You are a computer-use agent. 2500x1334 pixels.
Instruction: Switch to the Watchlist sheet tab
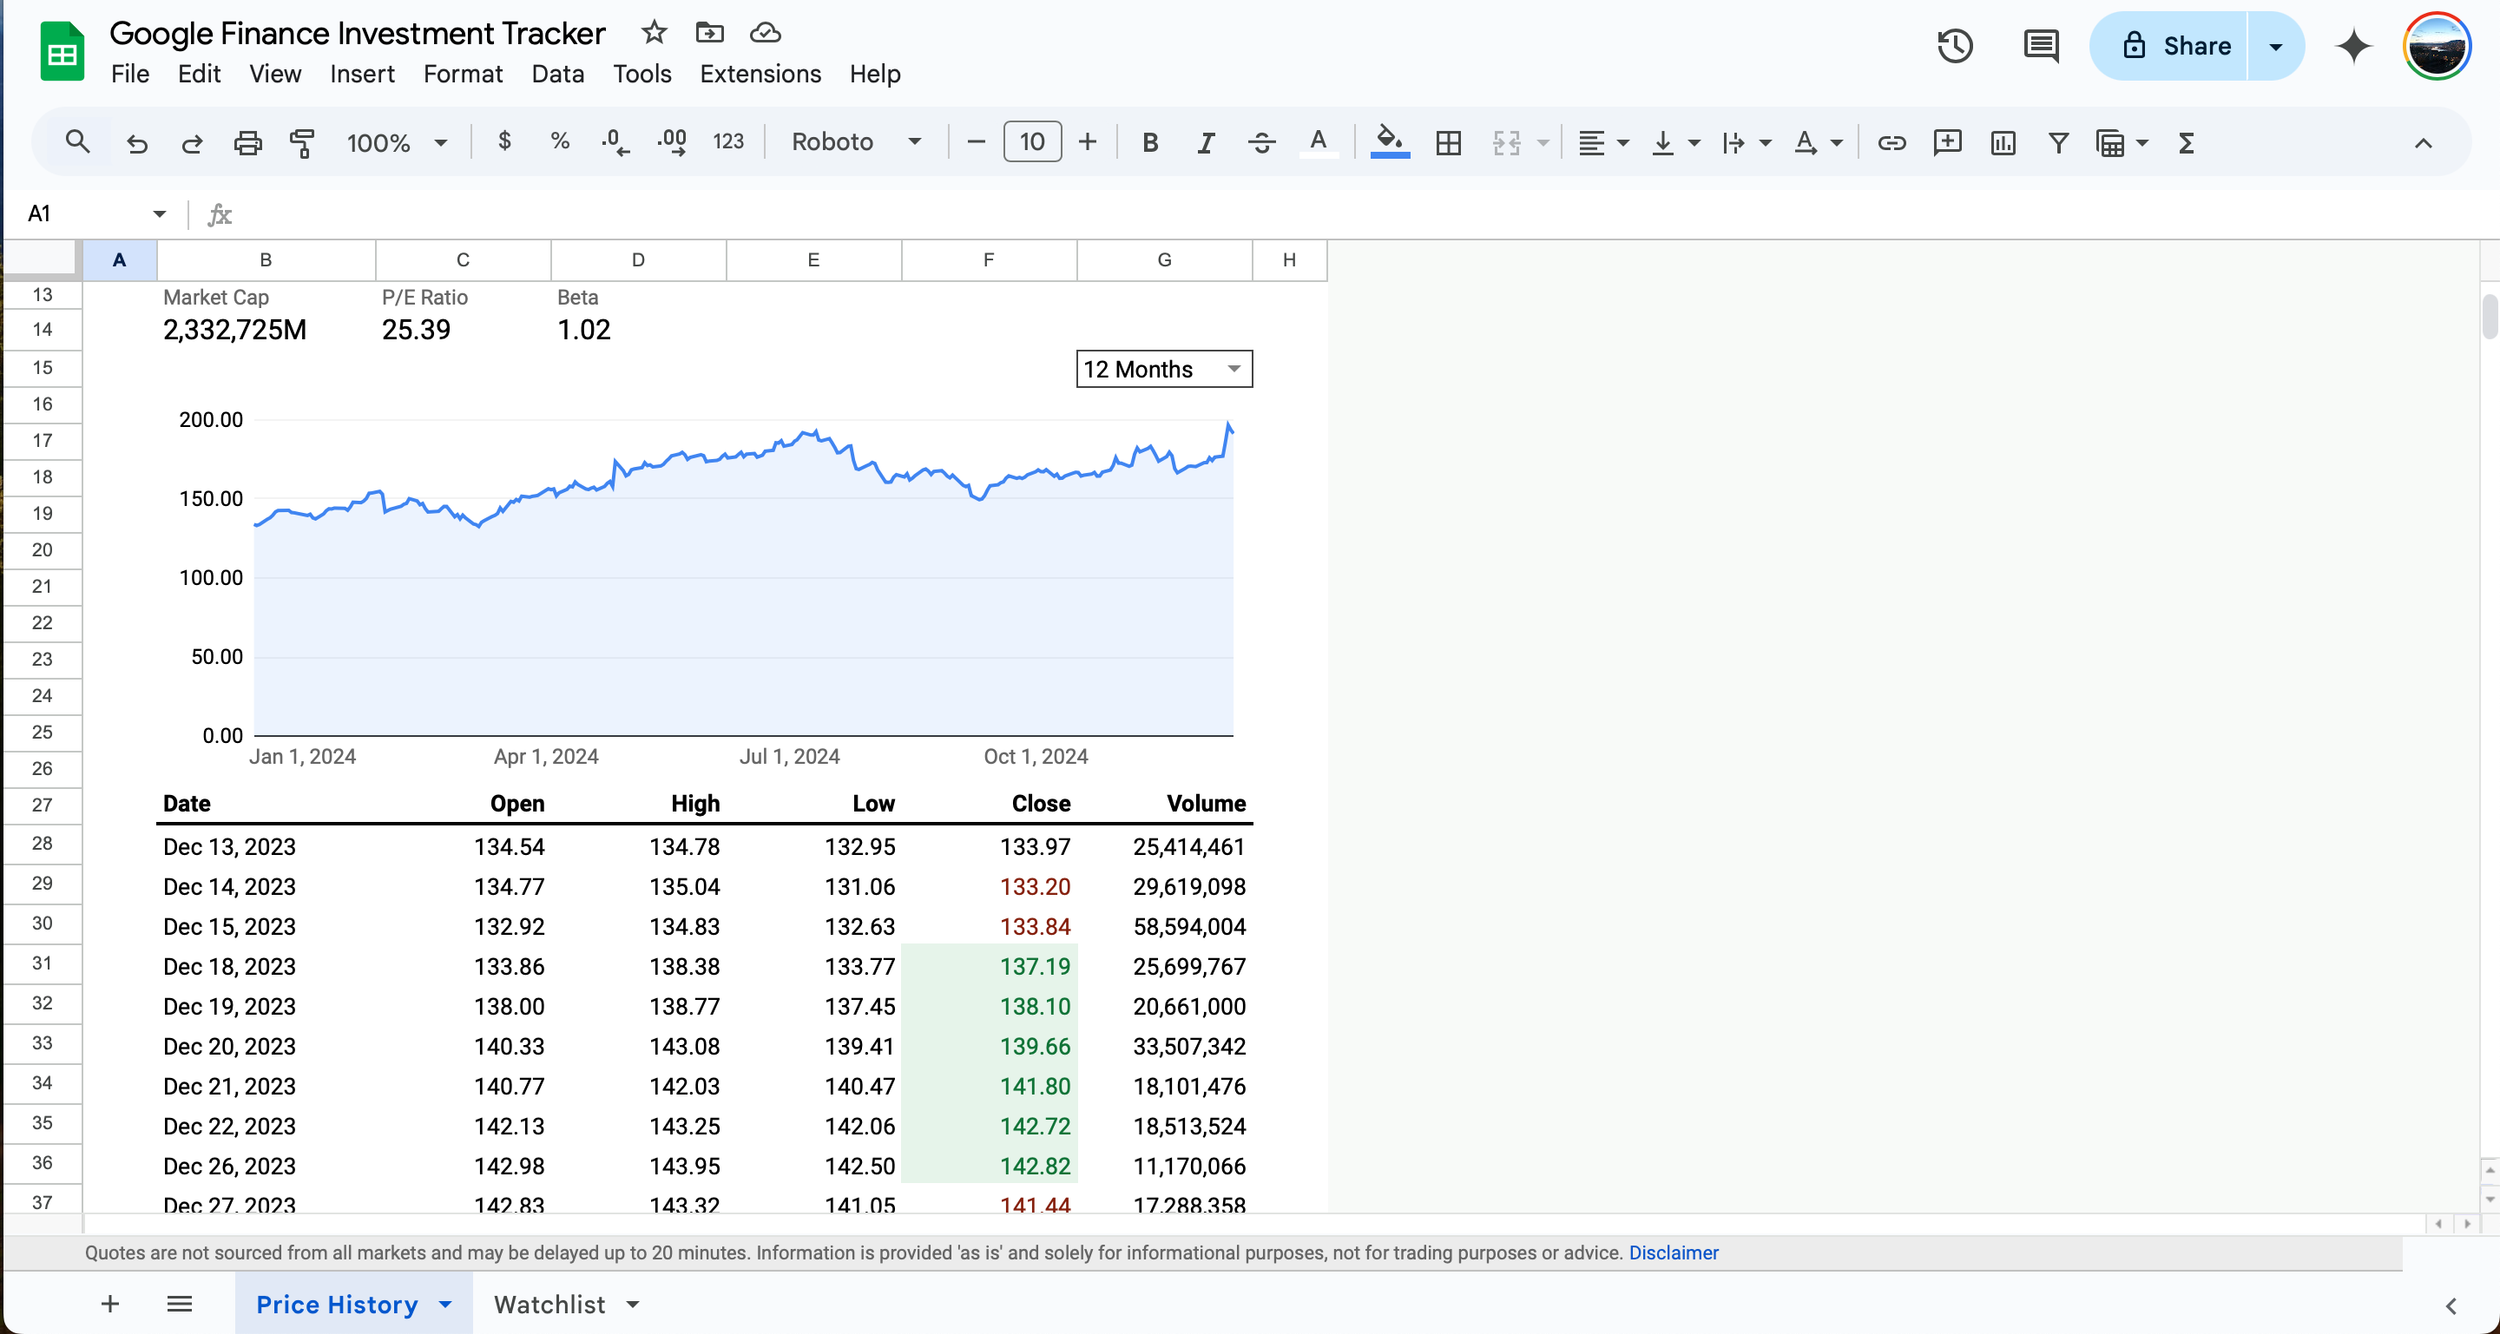pos(550,1304)
